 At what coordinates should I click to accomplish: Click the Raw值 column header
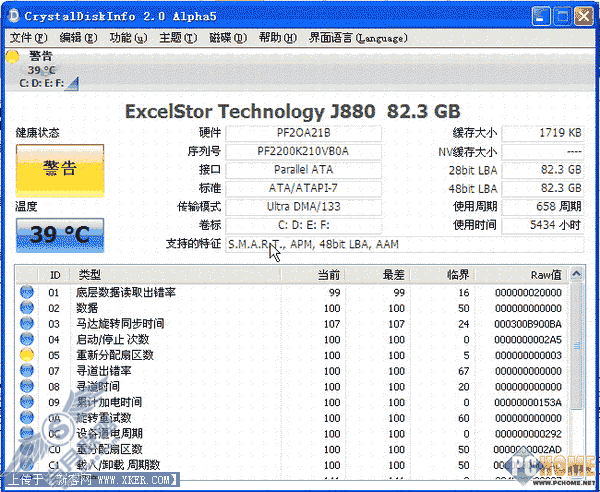click(521, 275)
